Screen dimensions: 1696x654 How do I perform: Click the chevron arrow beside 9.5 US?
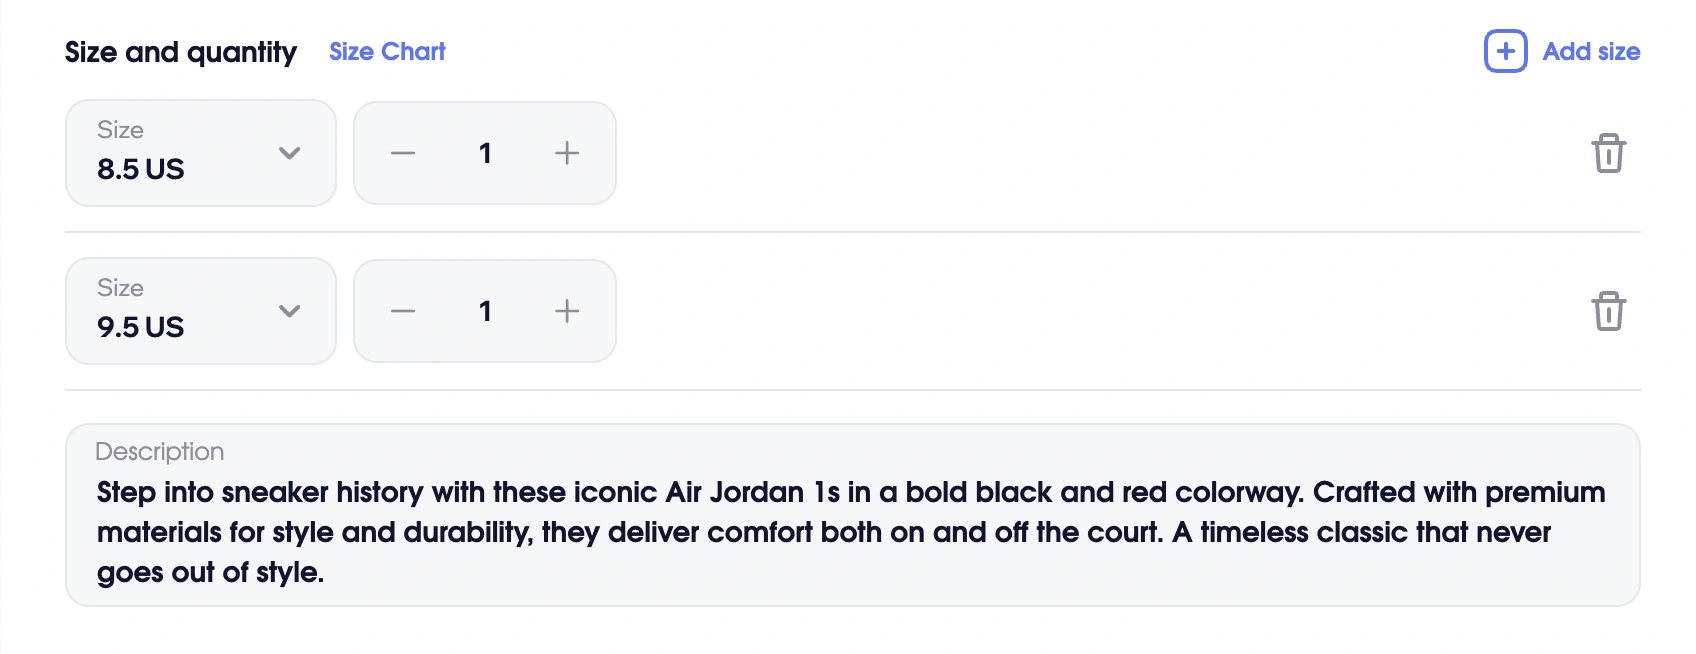(289, 311)
